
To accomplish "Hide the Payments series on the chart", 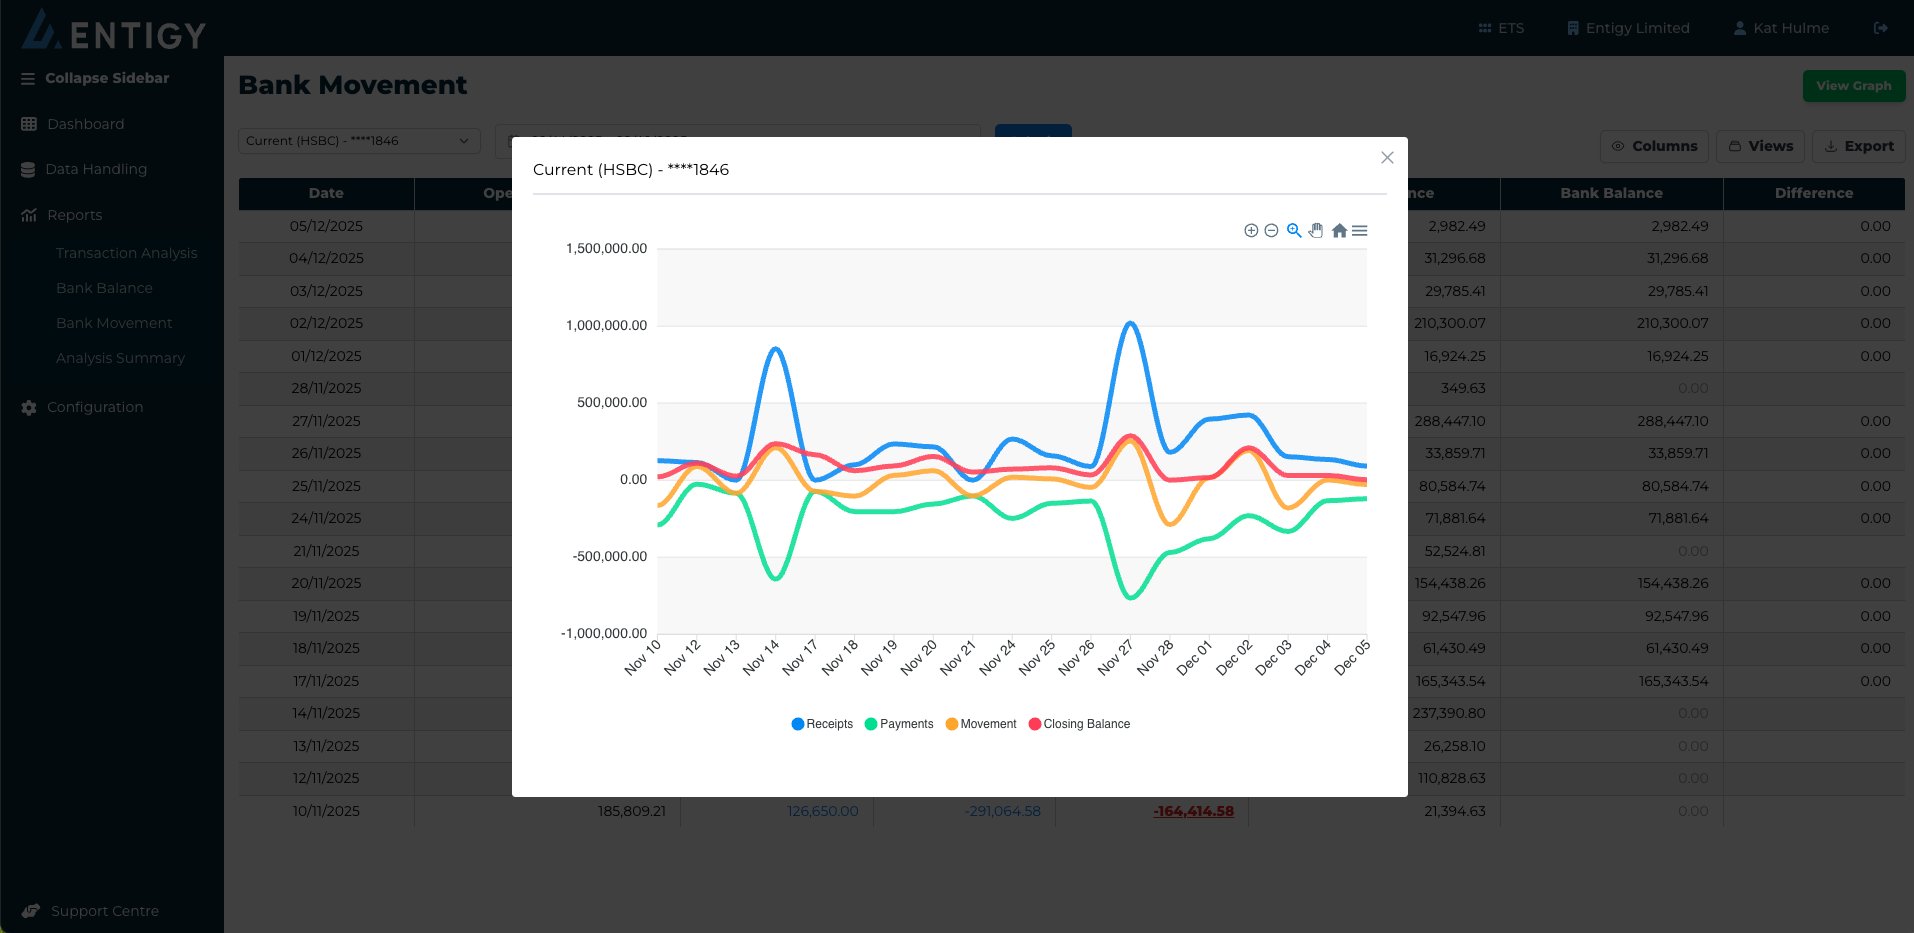I will click(x=898, y=723).
